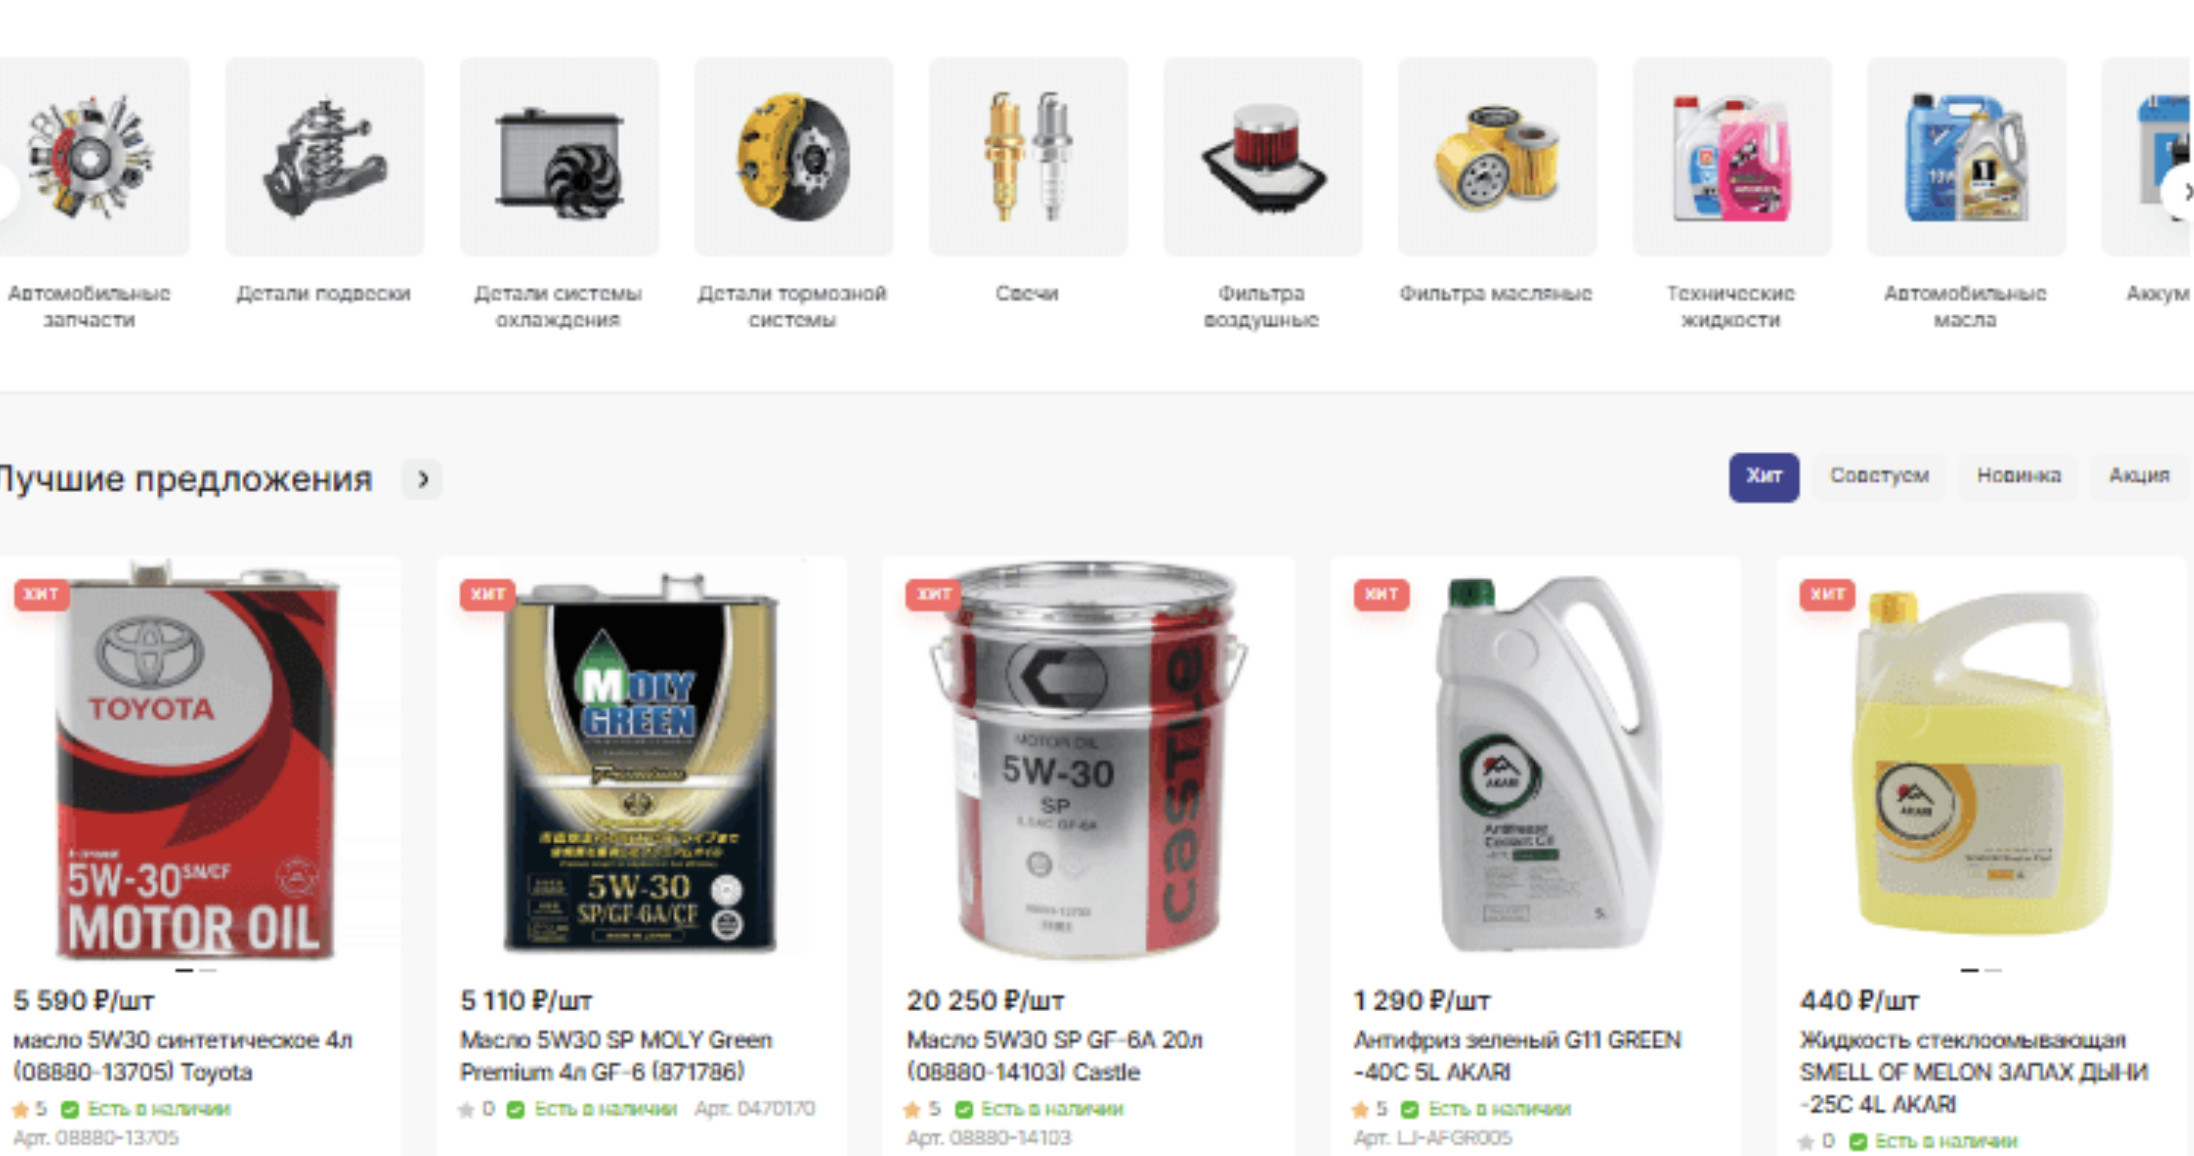This screenshot has width=2194, height=1156.
Task: Open the Фильтра масляные category icon
Action: (x=1497, y=156)
